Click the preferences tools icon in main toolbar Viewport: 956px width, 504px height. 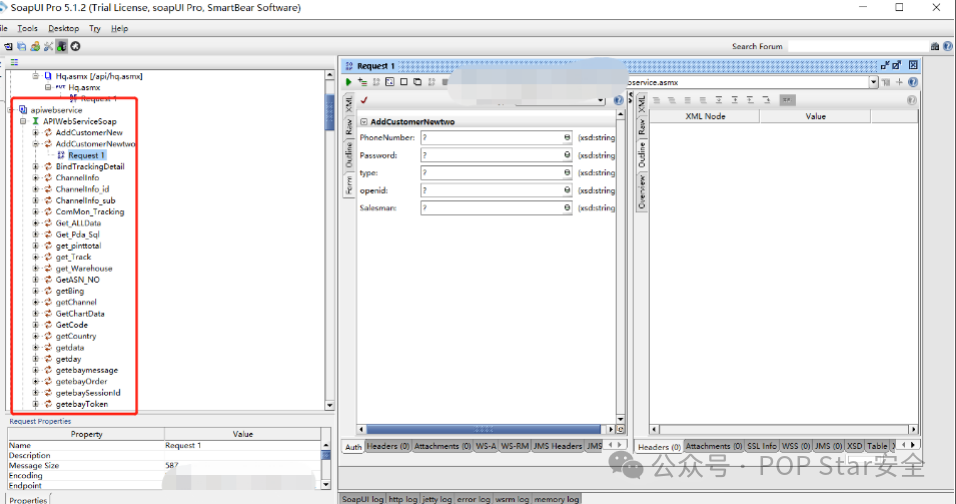pos(47,46)
